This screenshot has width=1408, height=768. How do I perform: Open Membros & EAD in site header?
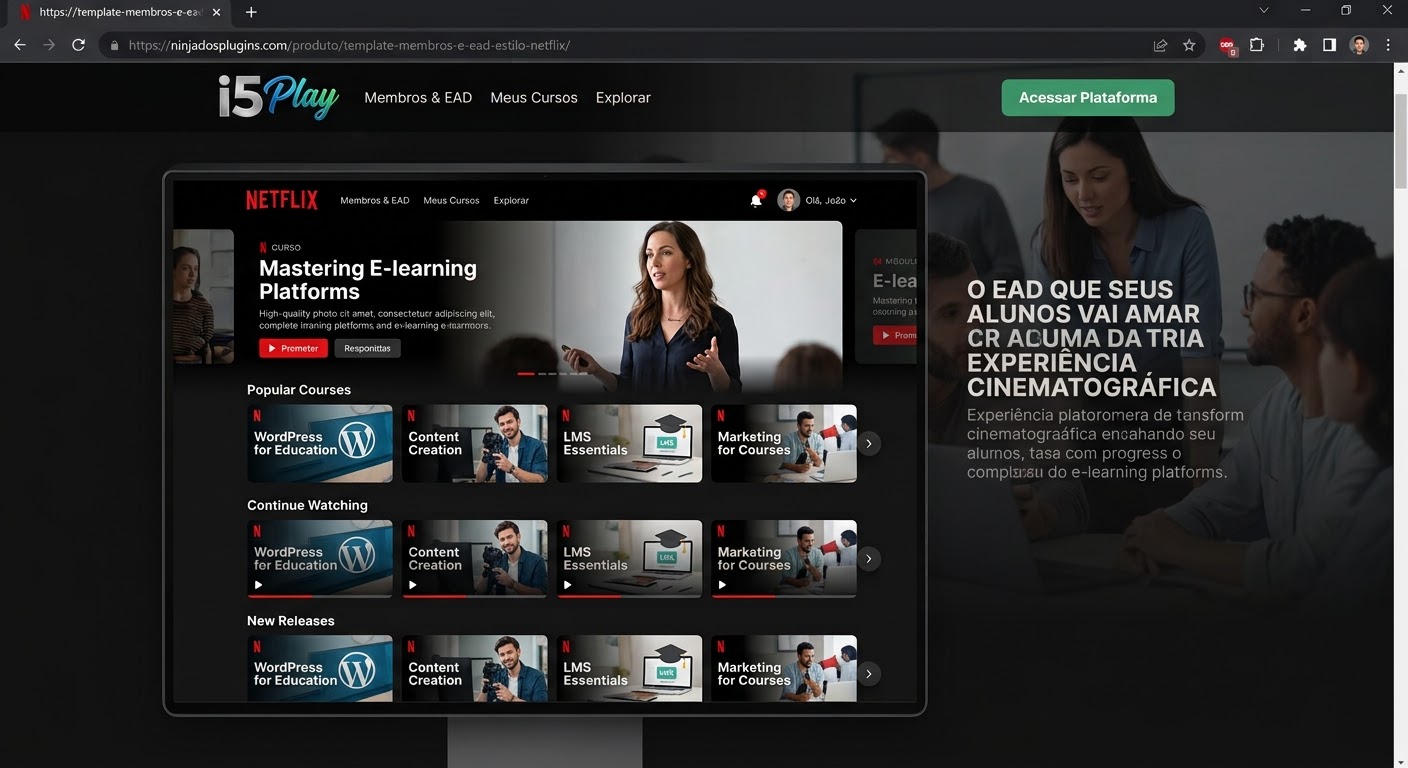coord(418,97)
